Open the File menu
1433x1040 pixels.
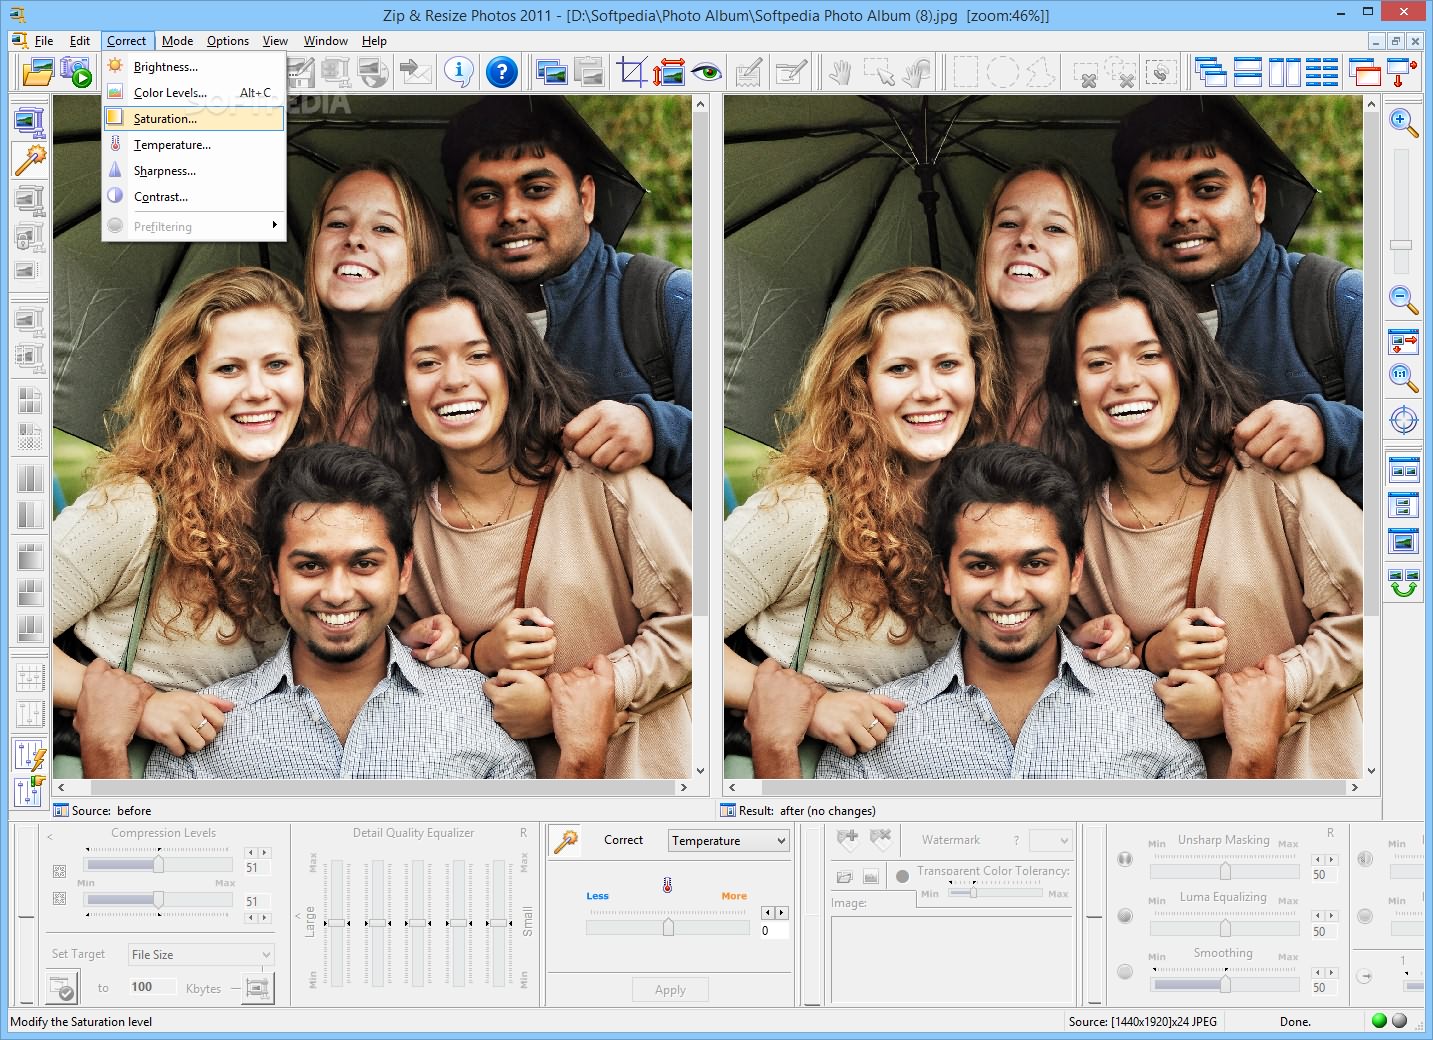coord(44,41)
